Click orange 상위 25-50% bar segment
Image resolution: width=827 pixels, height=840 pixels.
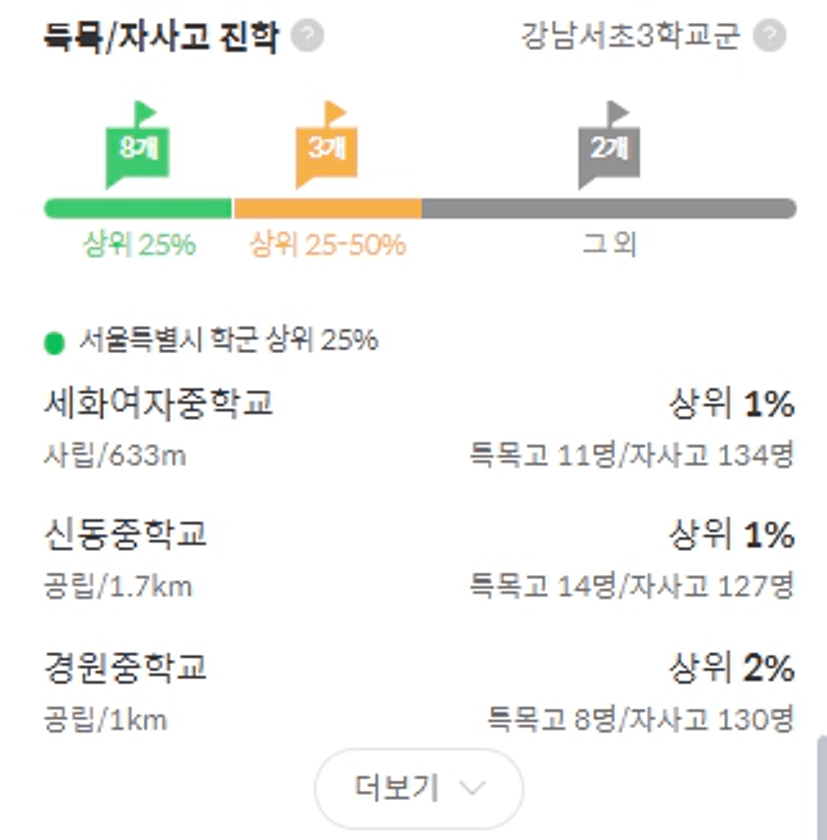tap(328, 208)
